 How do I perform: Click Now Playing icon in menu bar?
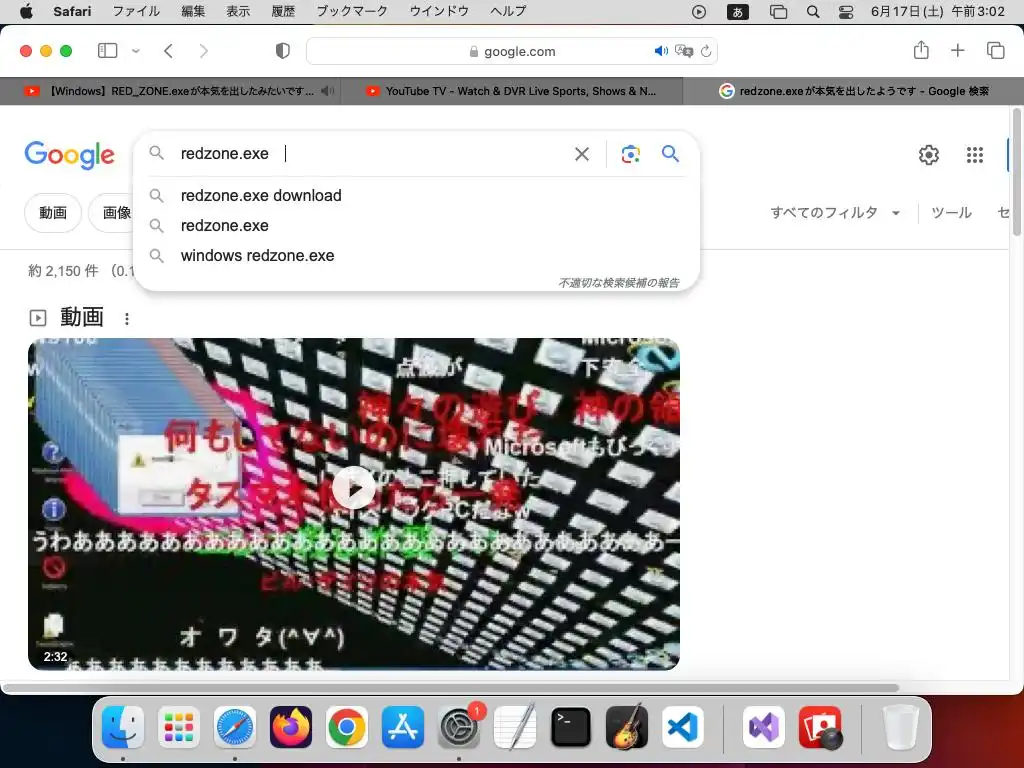(699, 12)
